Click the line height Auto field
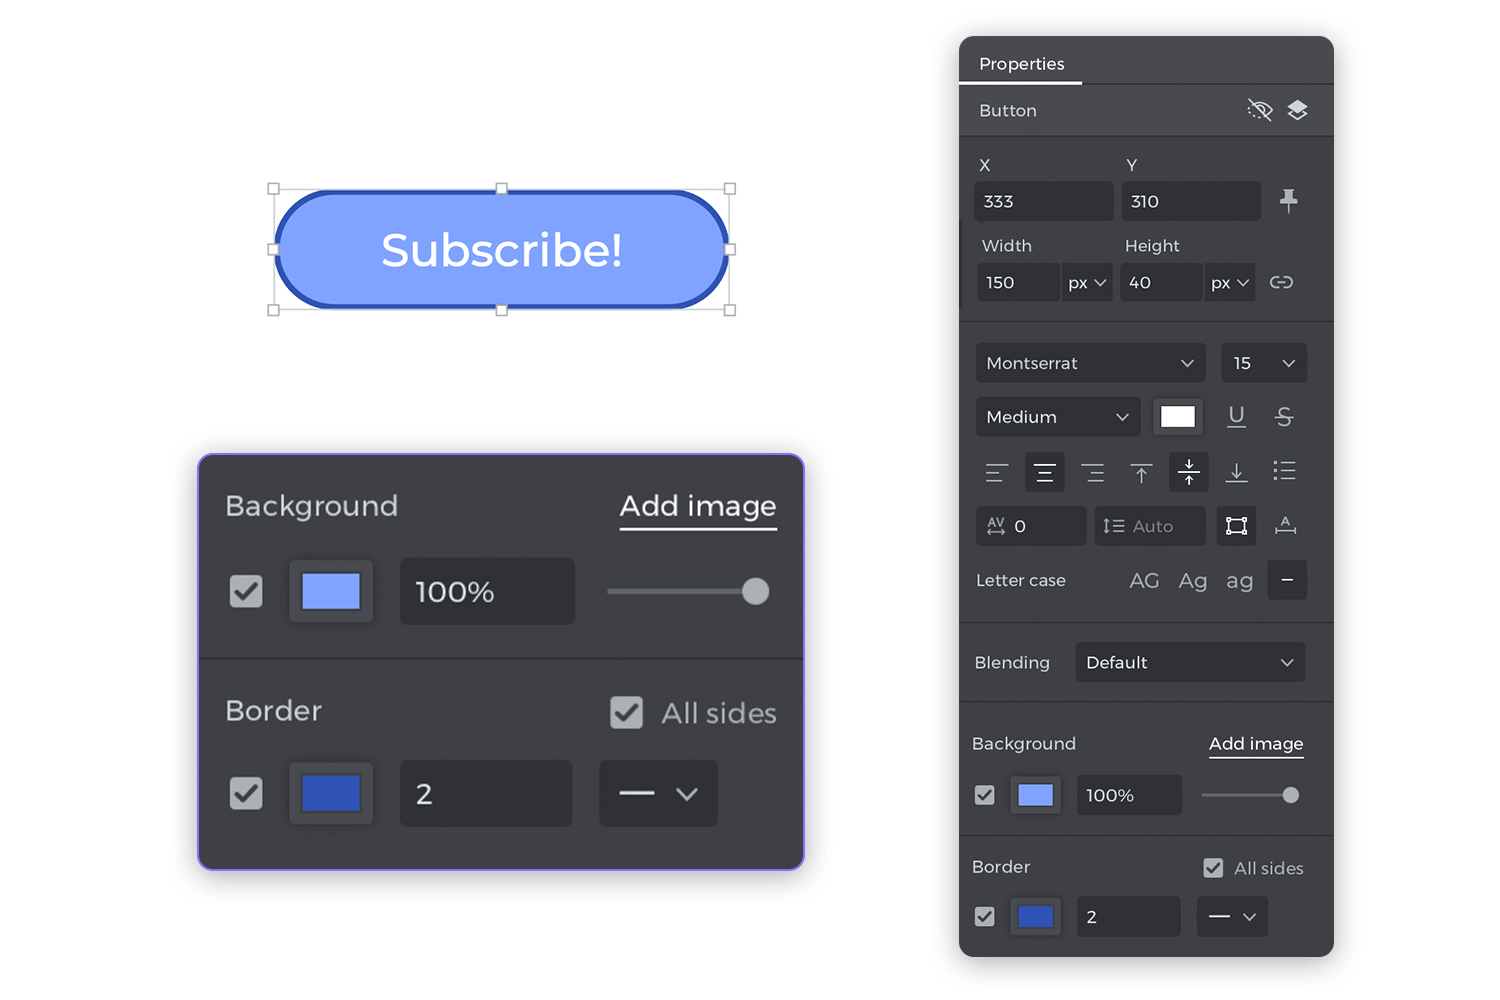The height and width of the screenshot is (1000, 1500). tap(1150, 526)
